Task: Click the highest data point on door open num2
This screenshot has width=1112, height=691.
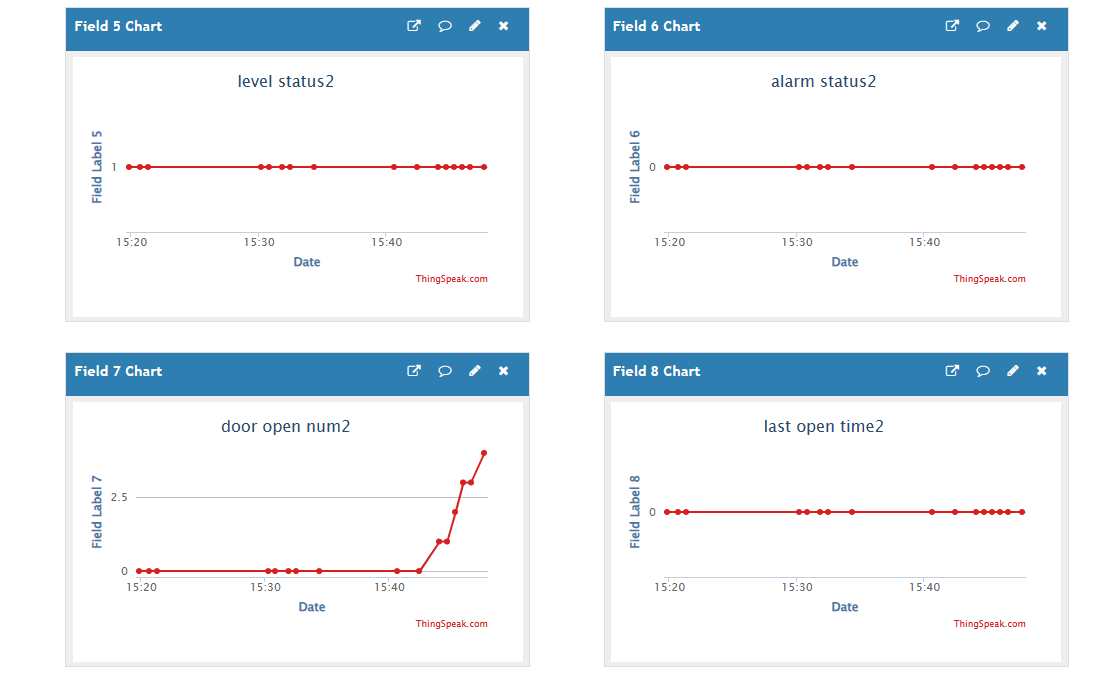Action: [x=484, y=453]
